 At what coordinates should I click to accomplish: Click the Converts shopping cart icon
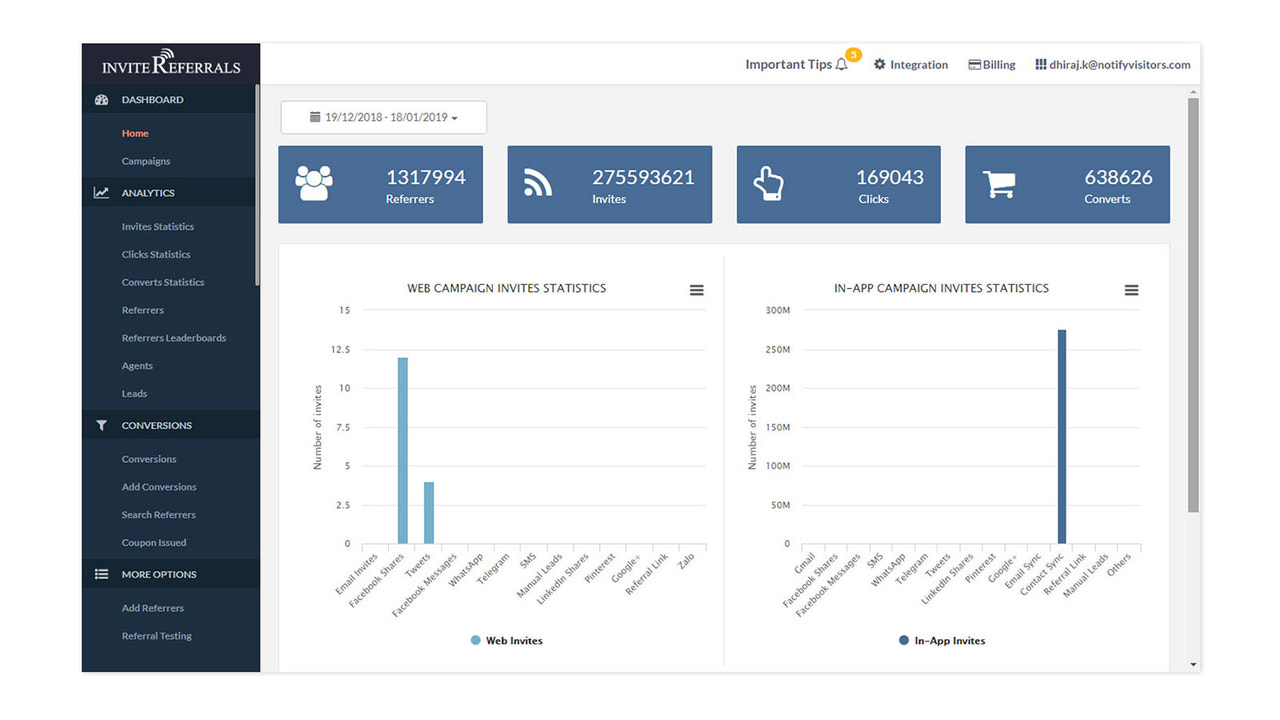tap(997, 183)
